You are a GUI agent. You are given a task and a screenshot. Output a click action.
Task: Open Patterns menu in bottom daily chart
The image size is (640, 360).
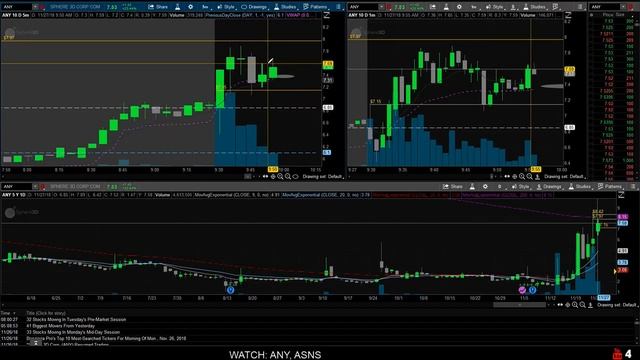610,187
